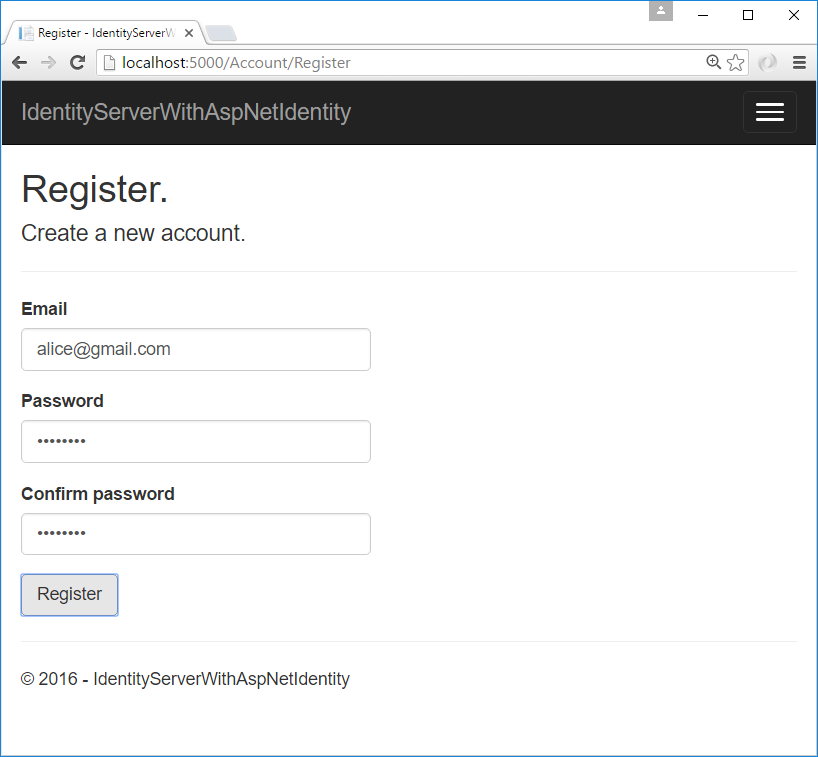The image size is (818, 757).
Task: Maximize the browser window
Action: click(748, 15)
